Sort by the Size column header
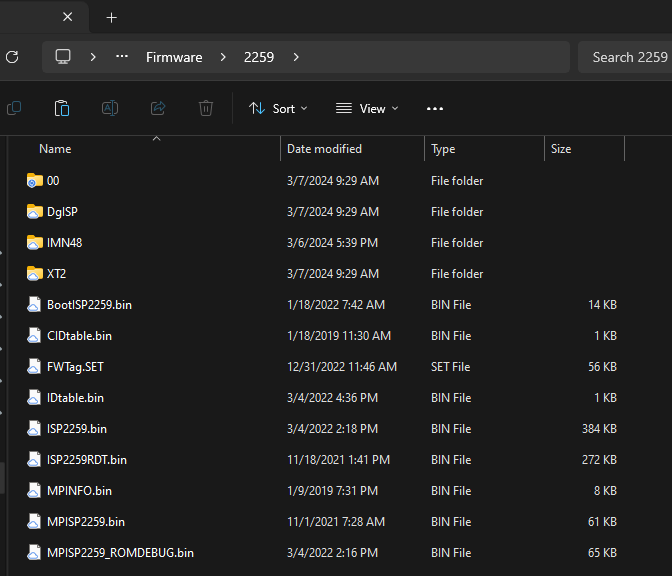 [x=561, y=149]
